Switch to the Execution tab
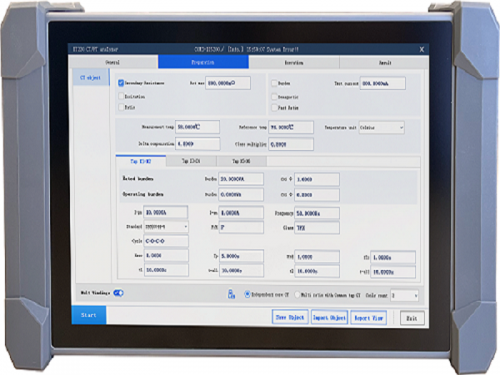 click(294, 63)
